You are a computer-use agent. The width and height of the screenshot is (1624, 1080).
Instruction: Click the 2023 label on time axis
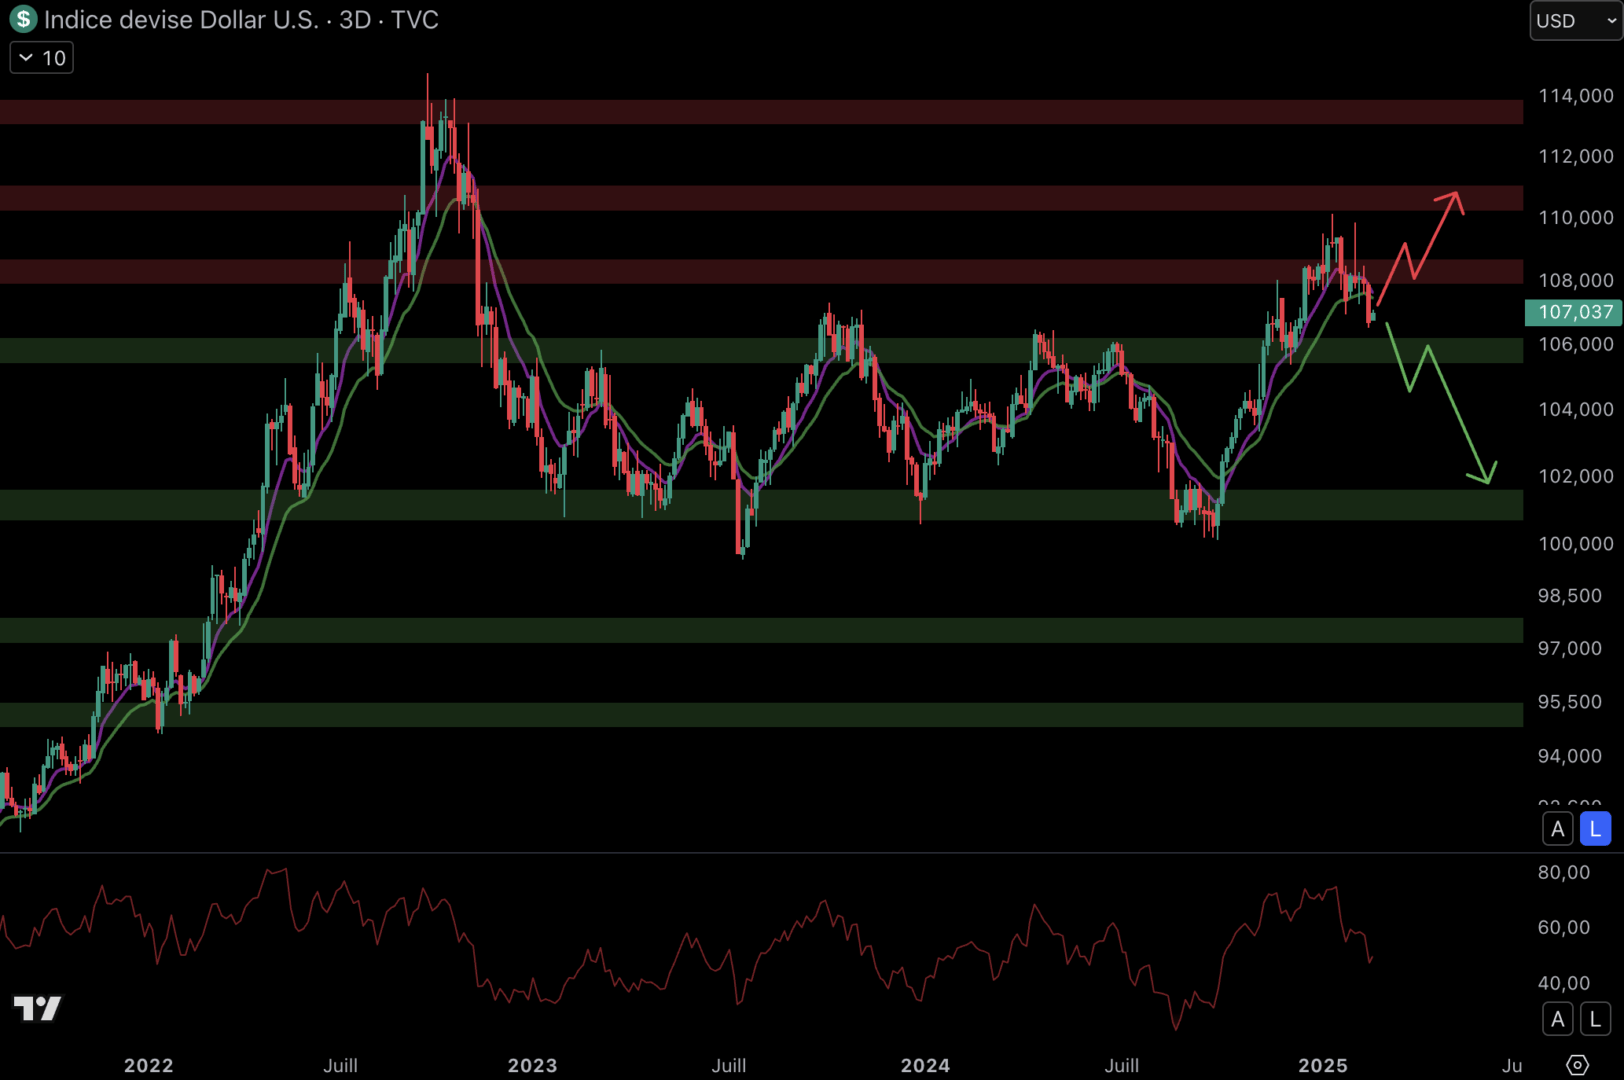[x=533, y=1065]
